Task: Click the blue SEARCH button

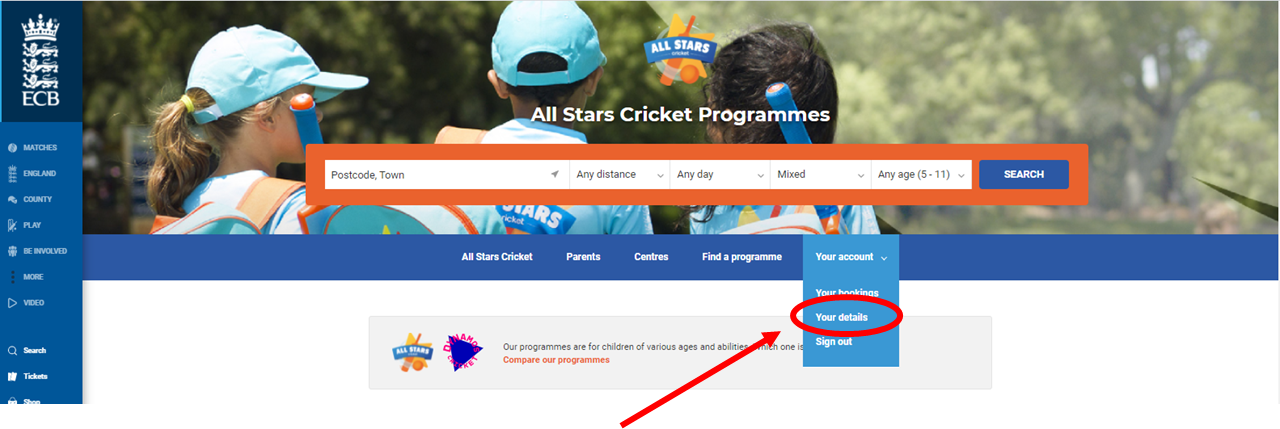Action: pyautogui.click(x=1024, y=174)
